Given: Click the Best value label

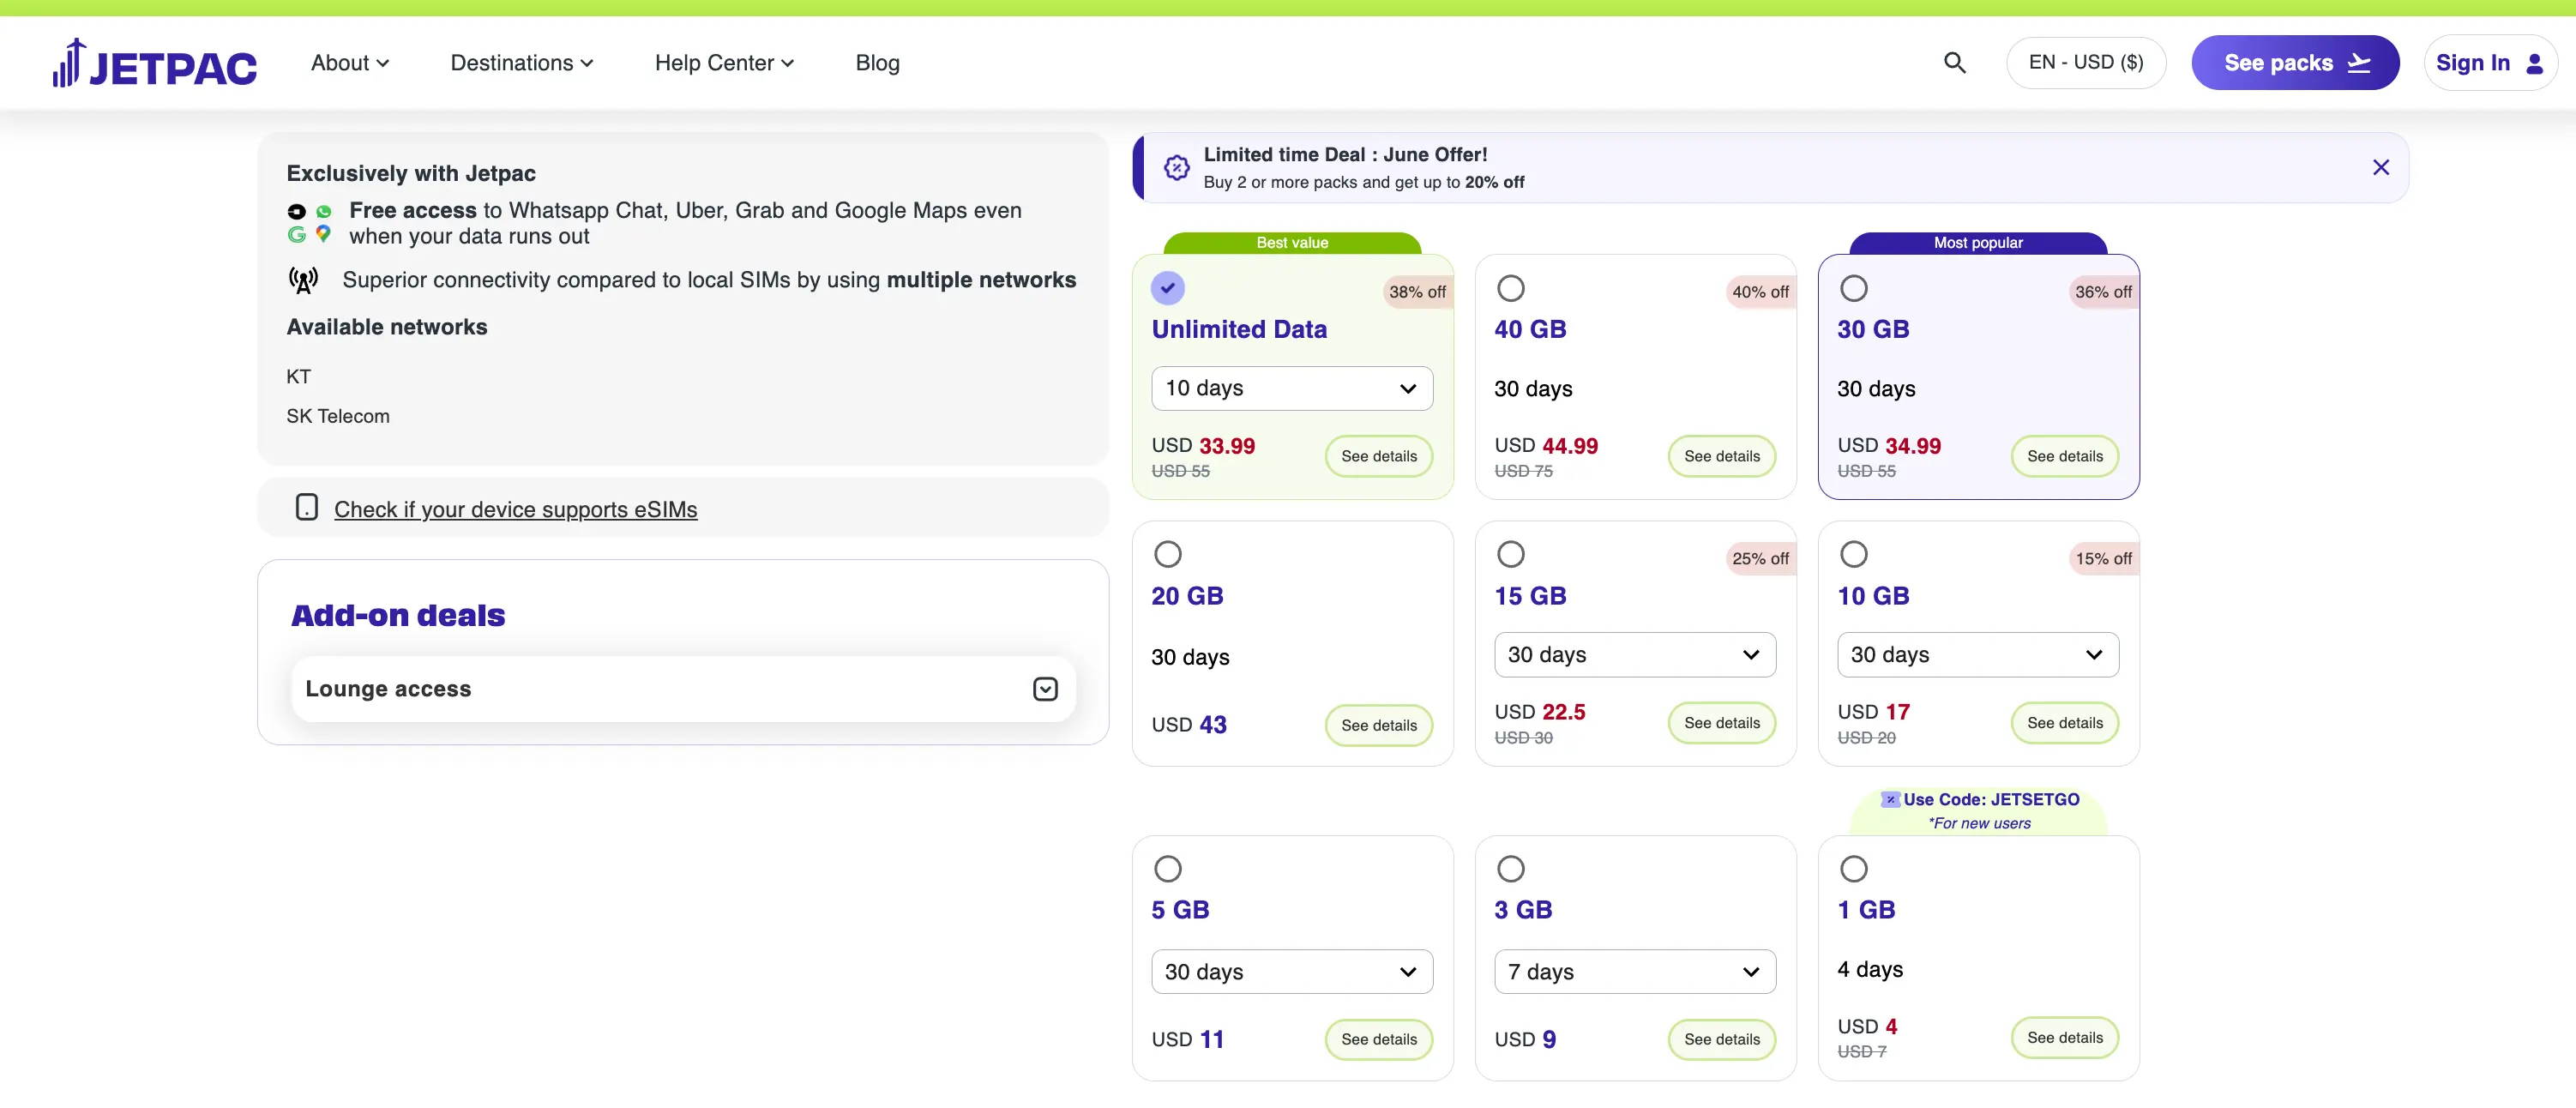Looking at the screenshot, I should pyautogui.click(x=1292, y=243).
